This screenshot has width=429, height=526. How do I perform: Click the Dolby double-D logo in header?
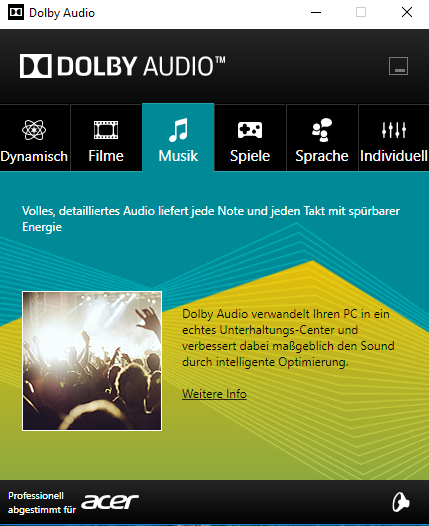tap(36, 66)
